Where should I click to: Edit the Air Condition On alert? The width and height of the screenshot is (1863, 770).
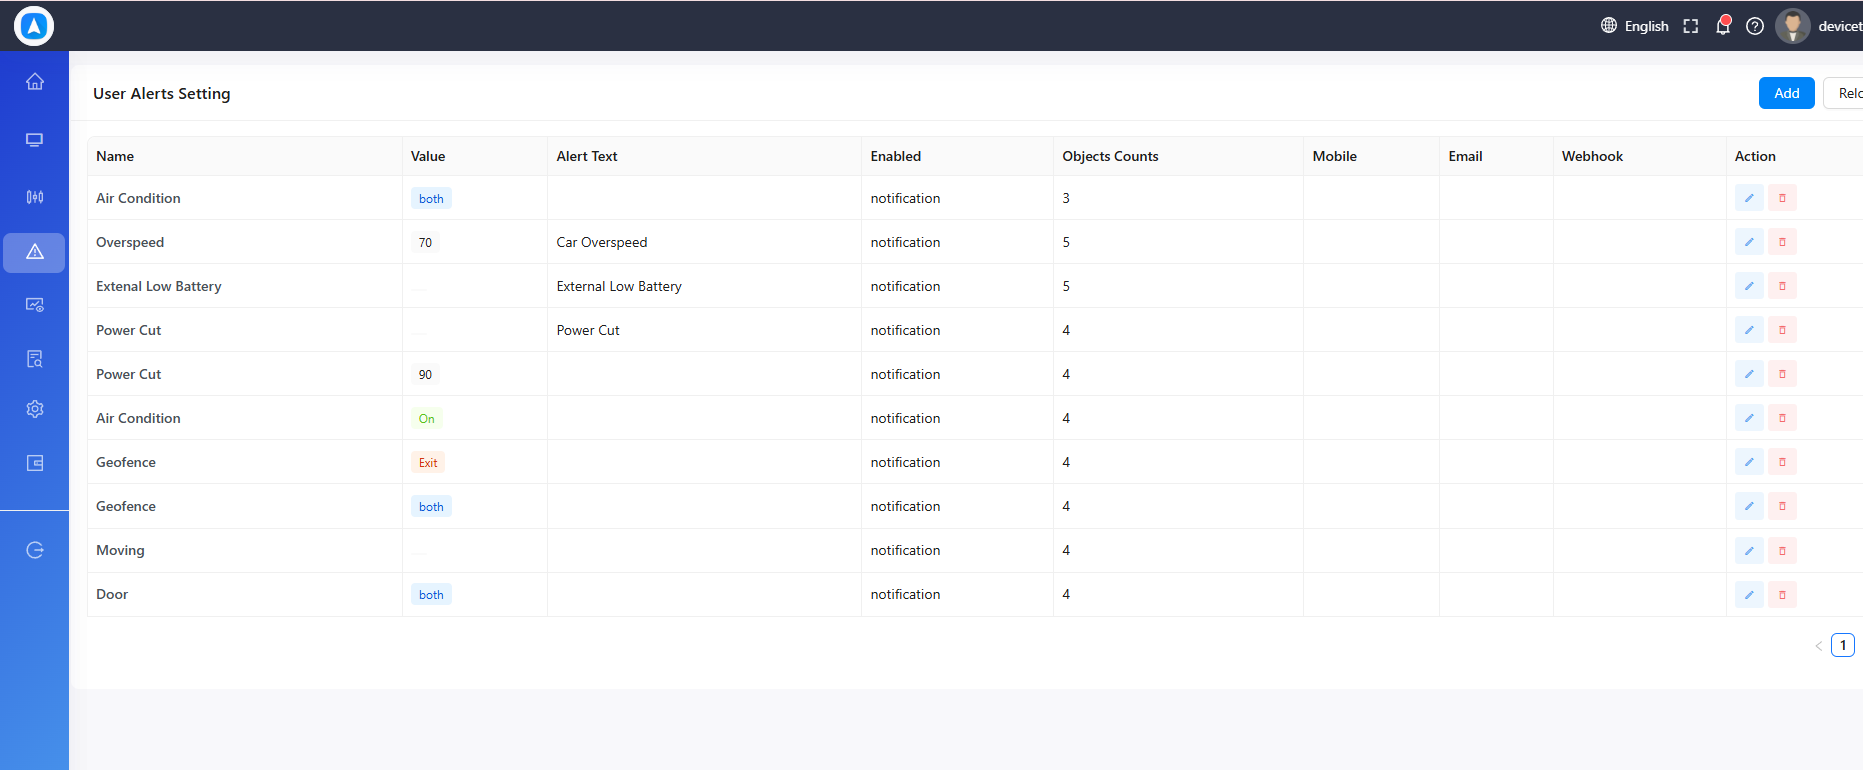[x=1749, y=418]
